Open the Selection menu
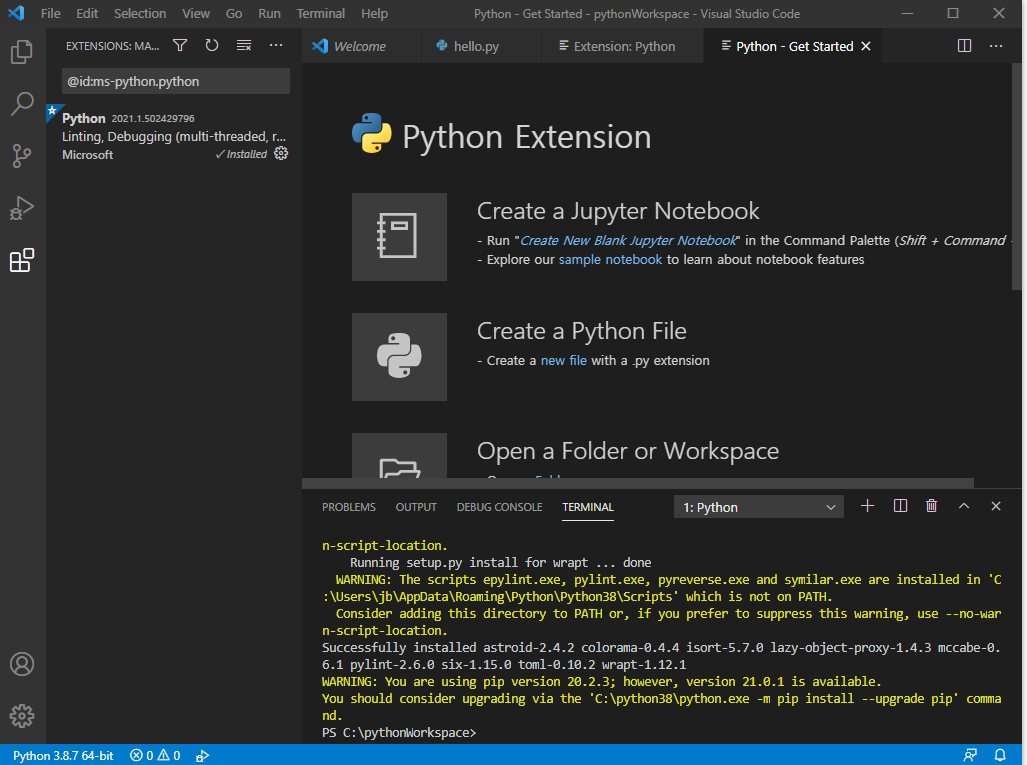1027x765 pixels. pyautogui.click(x=140, y=13)
